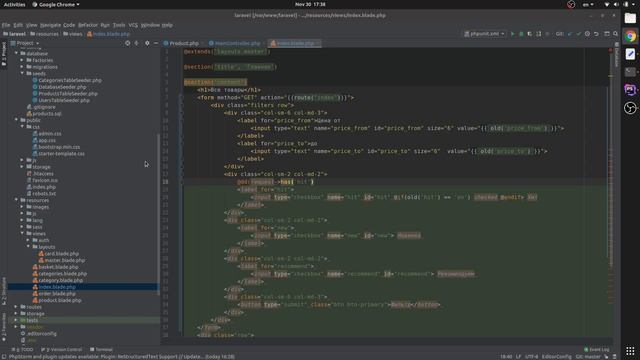Expand the migrations folder

point(22,67)
